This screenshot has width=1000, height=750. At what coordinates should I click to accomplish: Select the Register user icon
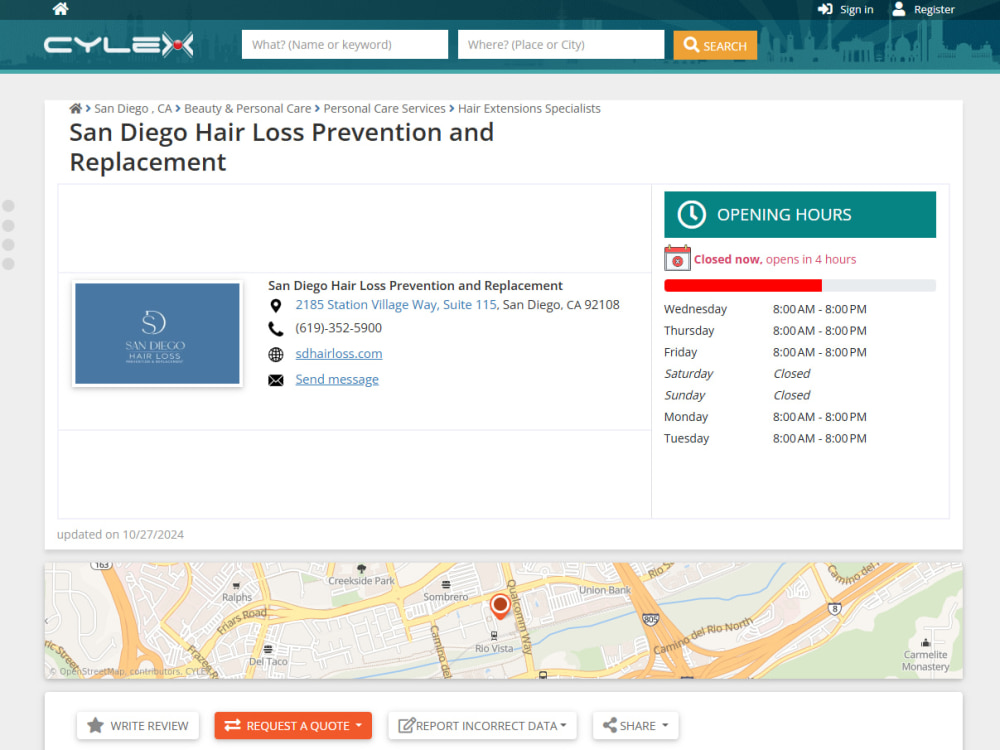[x=899, y=8]
